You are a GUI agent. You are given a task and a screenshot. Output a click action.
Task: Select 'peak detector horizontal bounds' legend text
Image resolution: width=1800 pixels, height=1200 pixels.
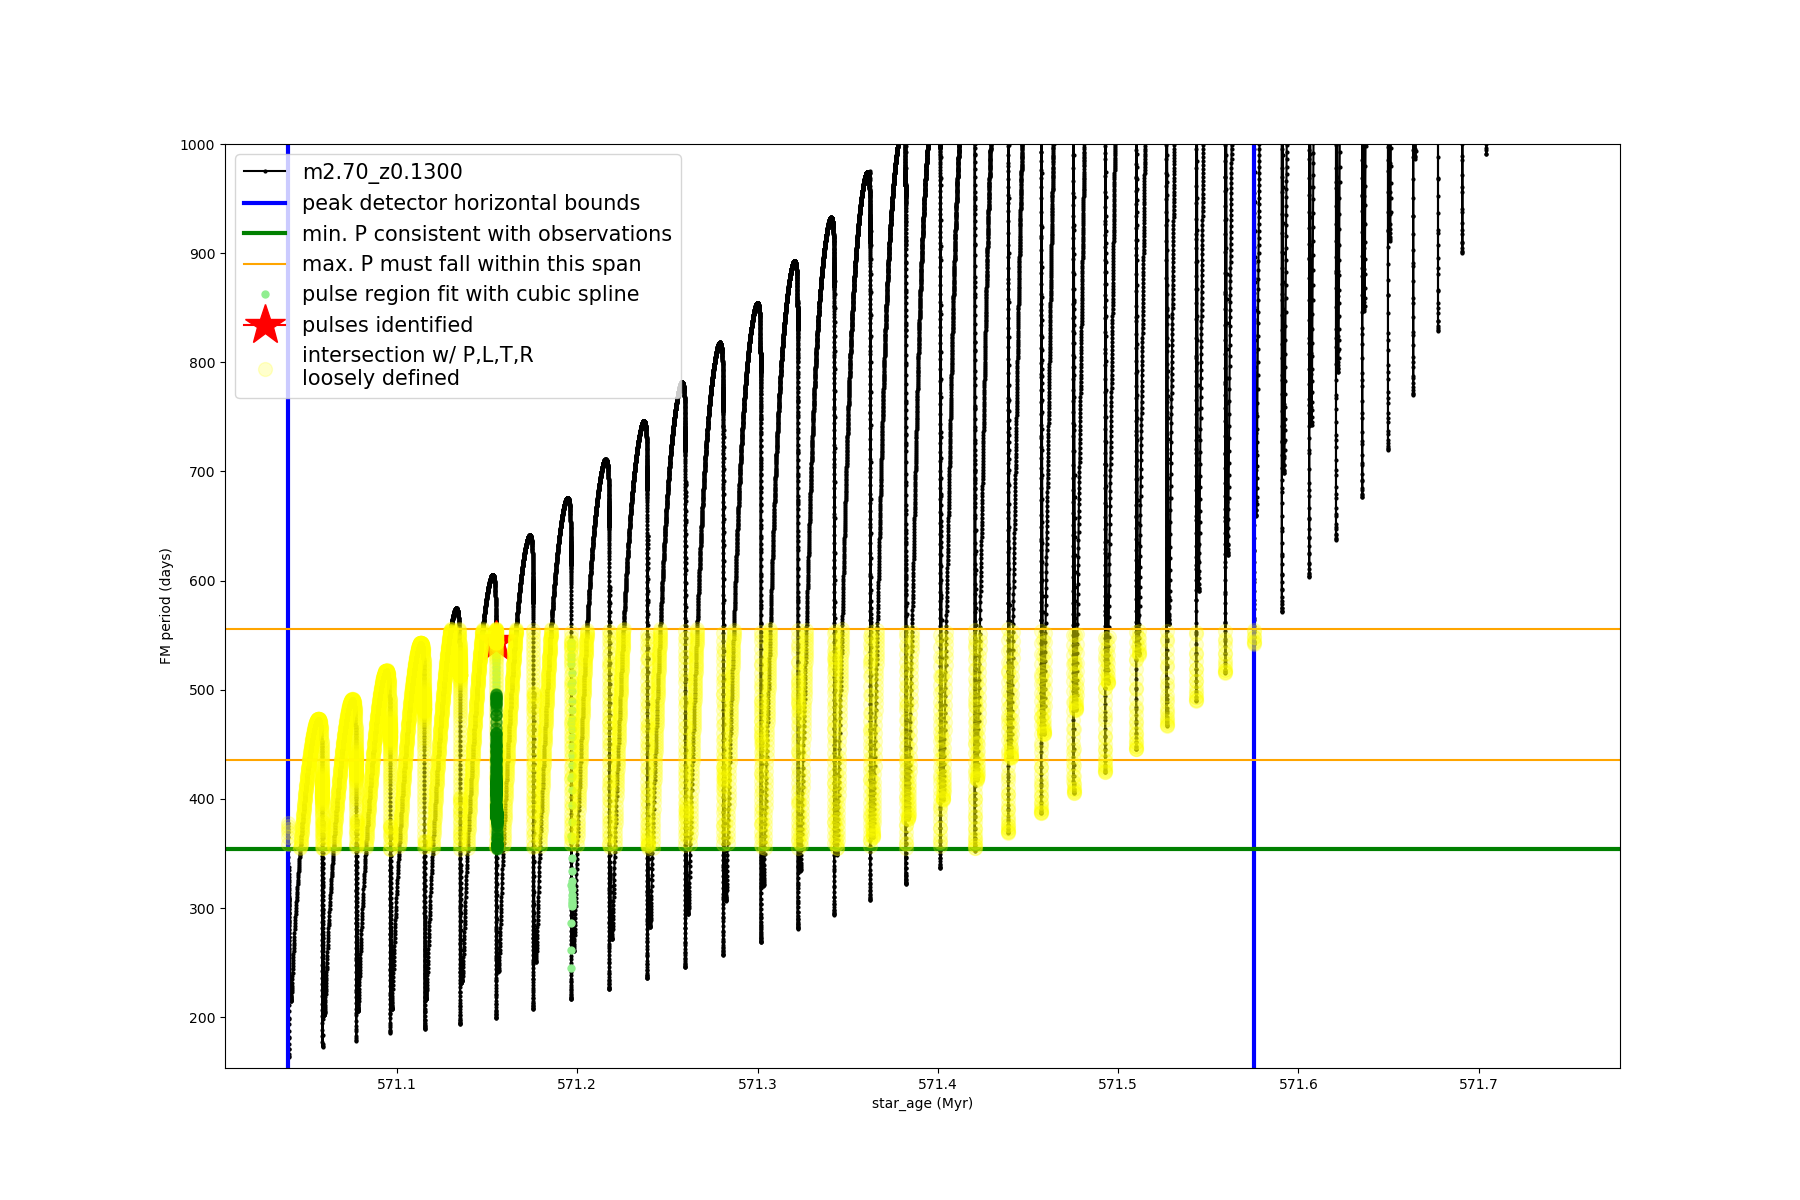pyautogui.click(x=470, y=203)
